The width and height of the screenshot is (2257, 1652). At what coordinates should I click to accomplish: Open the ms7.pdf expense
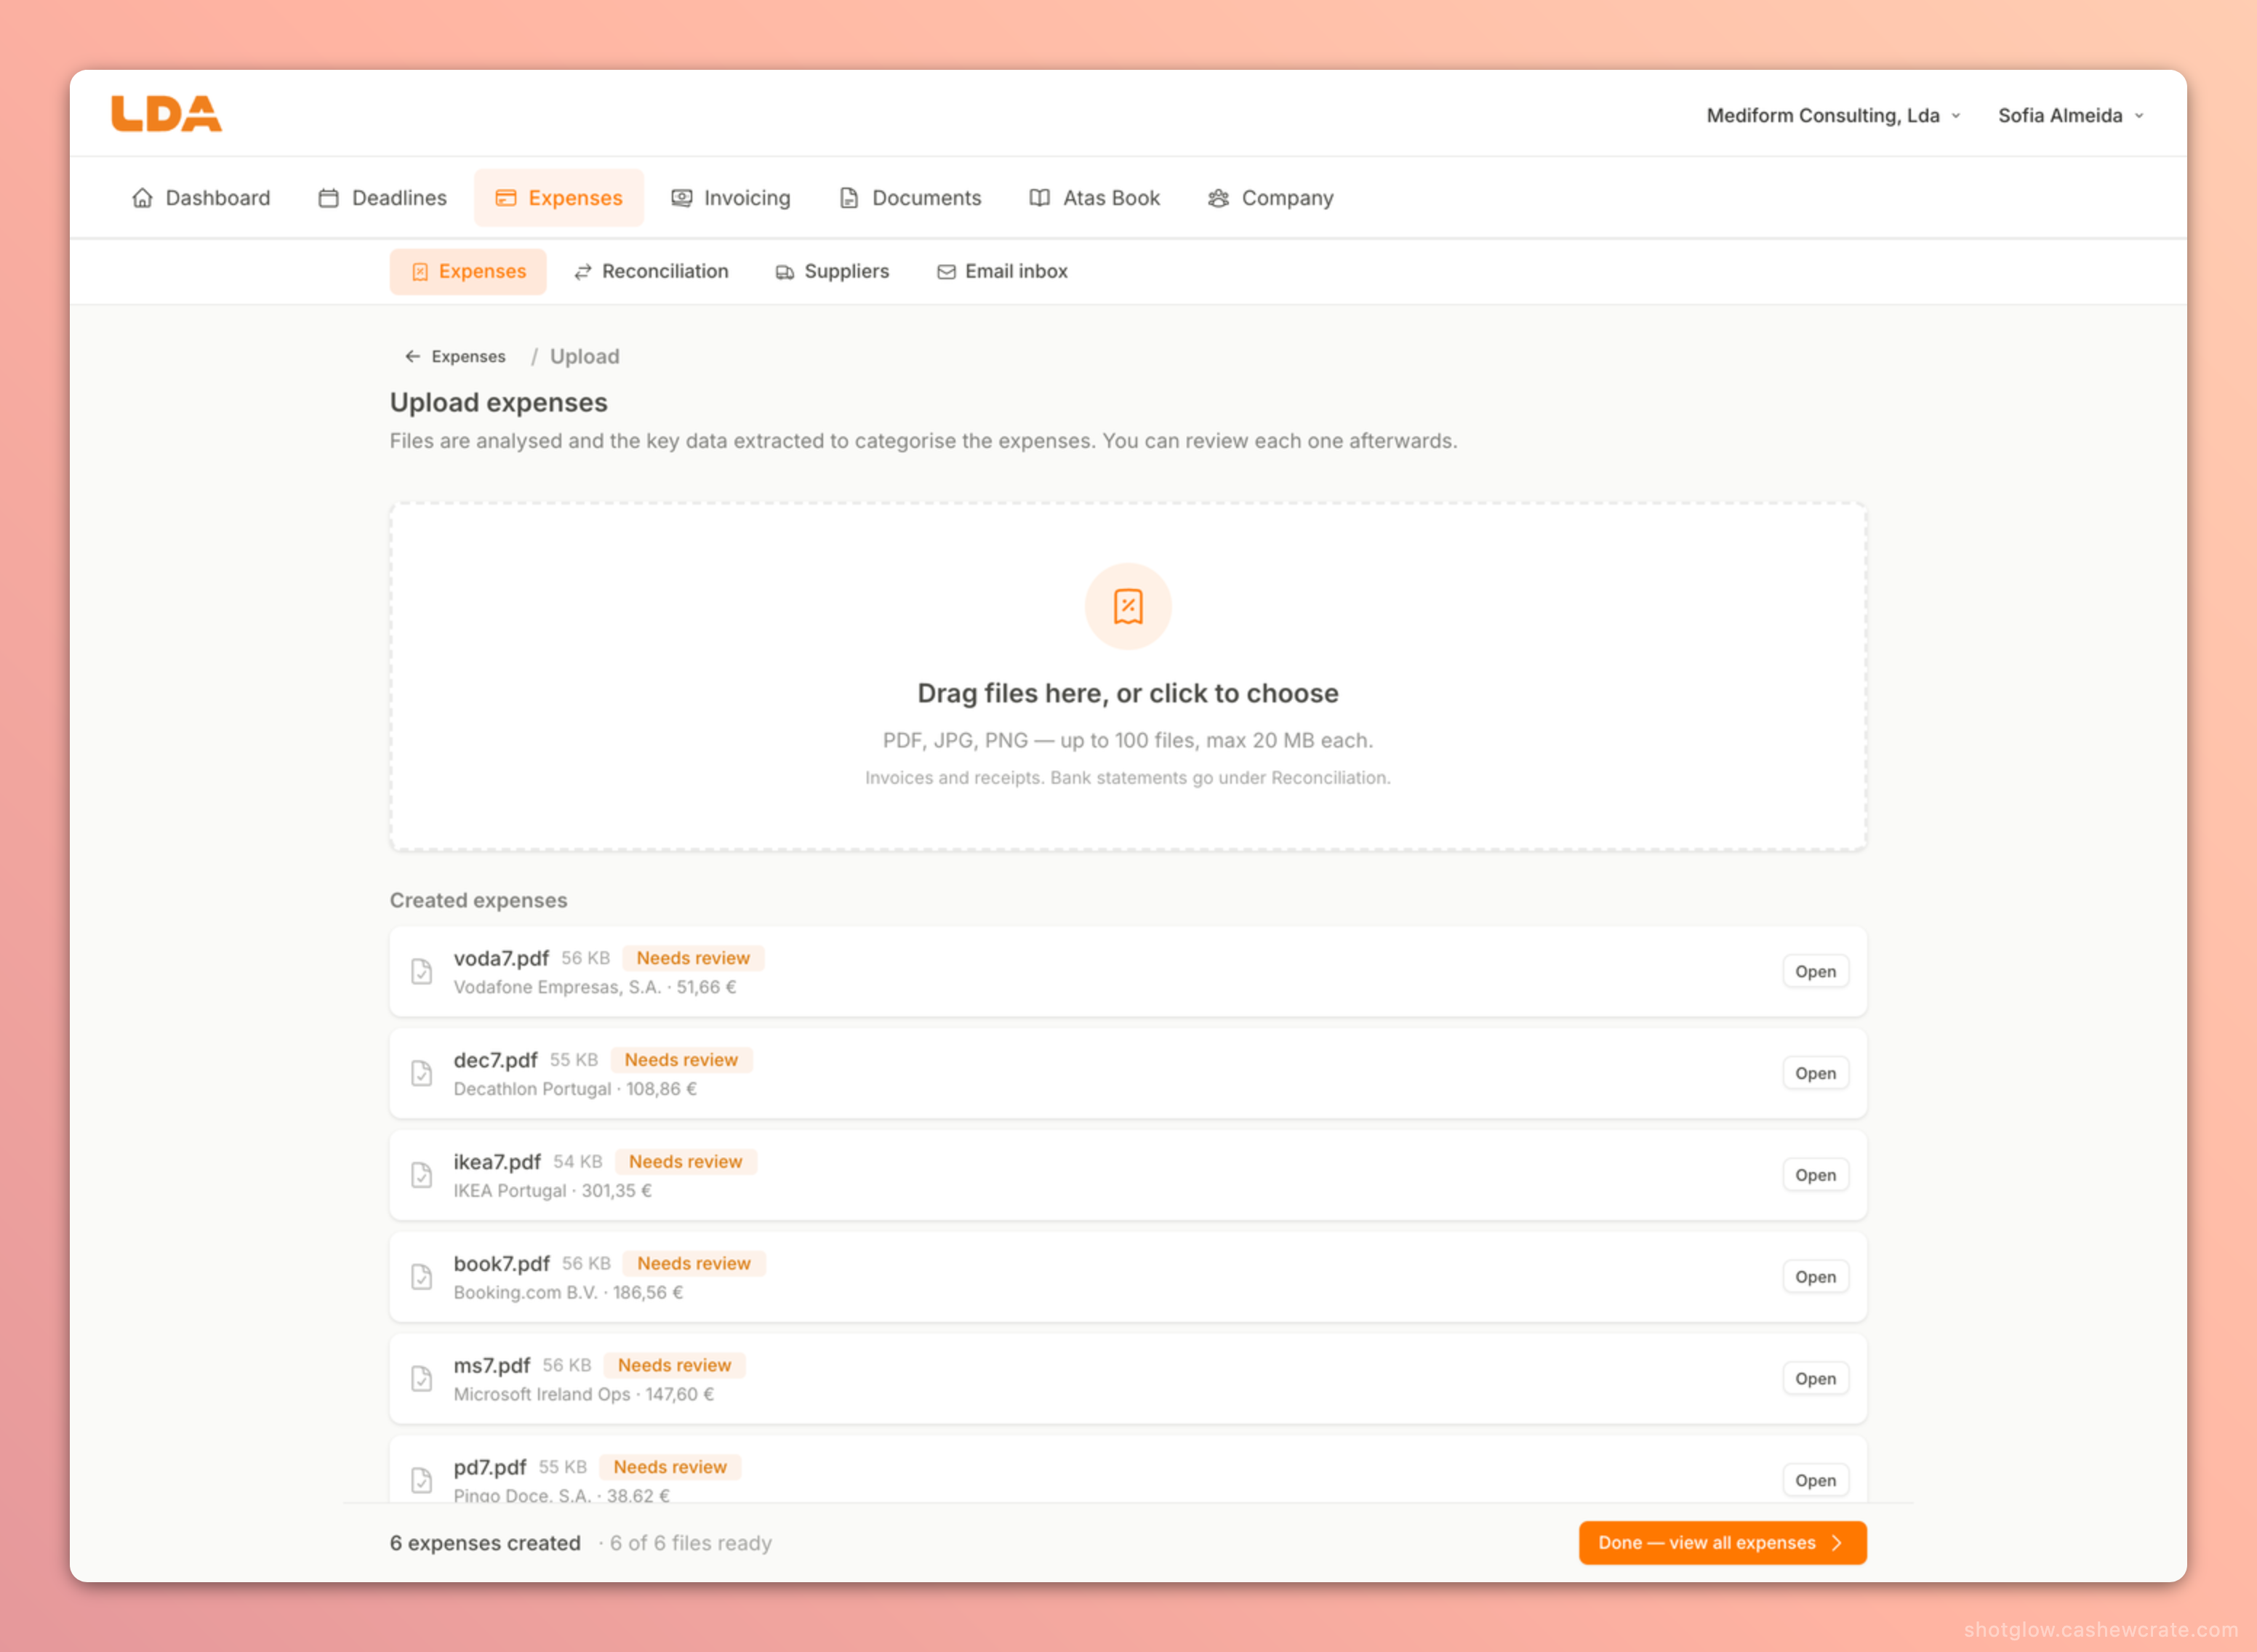click(1815, 1379)
